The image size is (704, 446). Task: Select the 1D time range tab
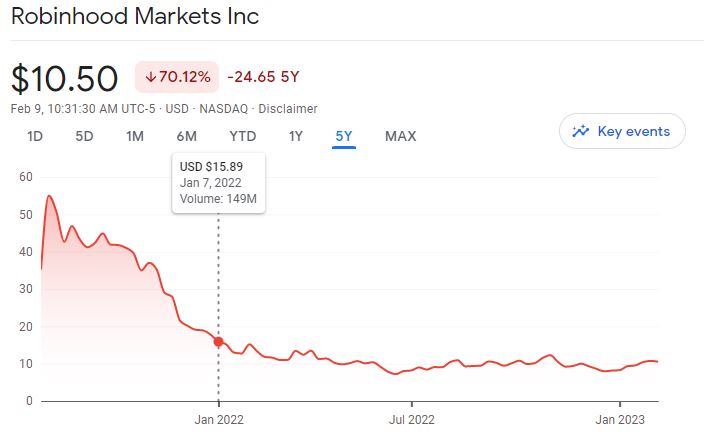[35, 136]
